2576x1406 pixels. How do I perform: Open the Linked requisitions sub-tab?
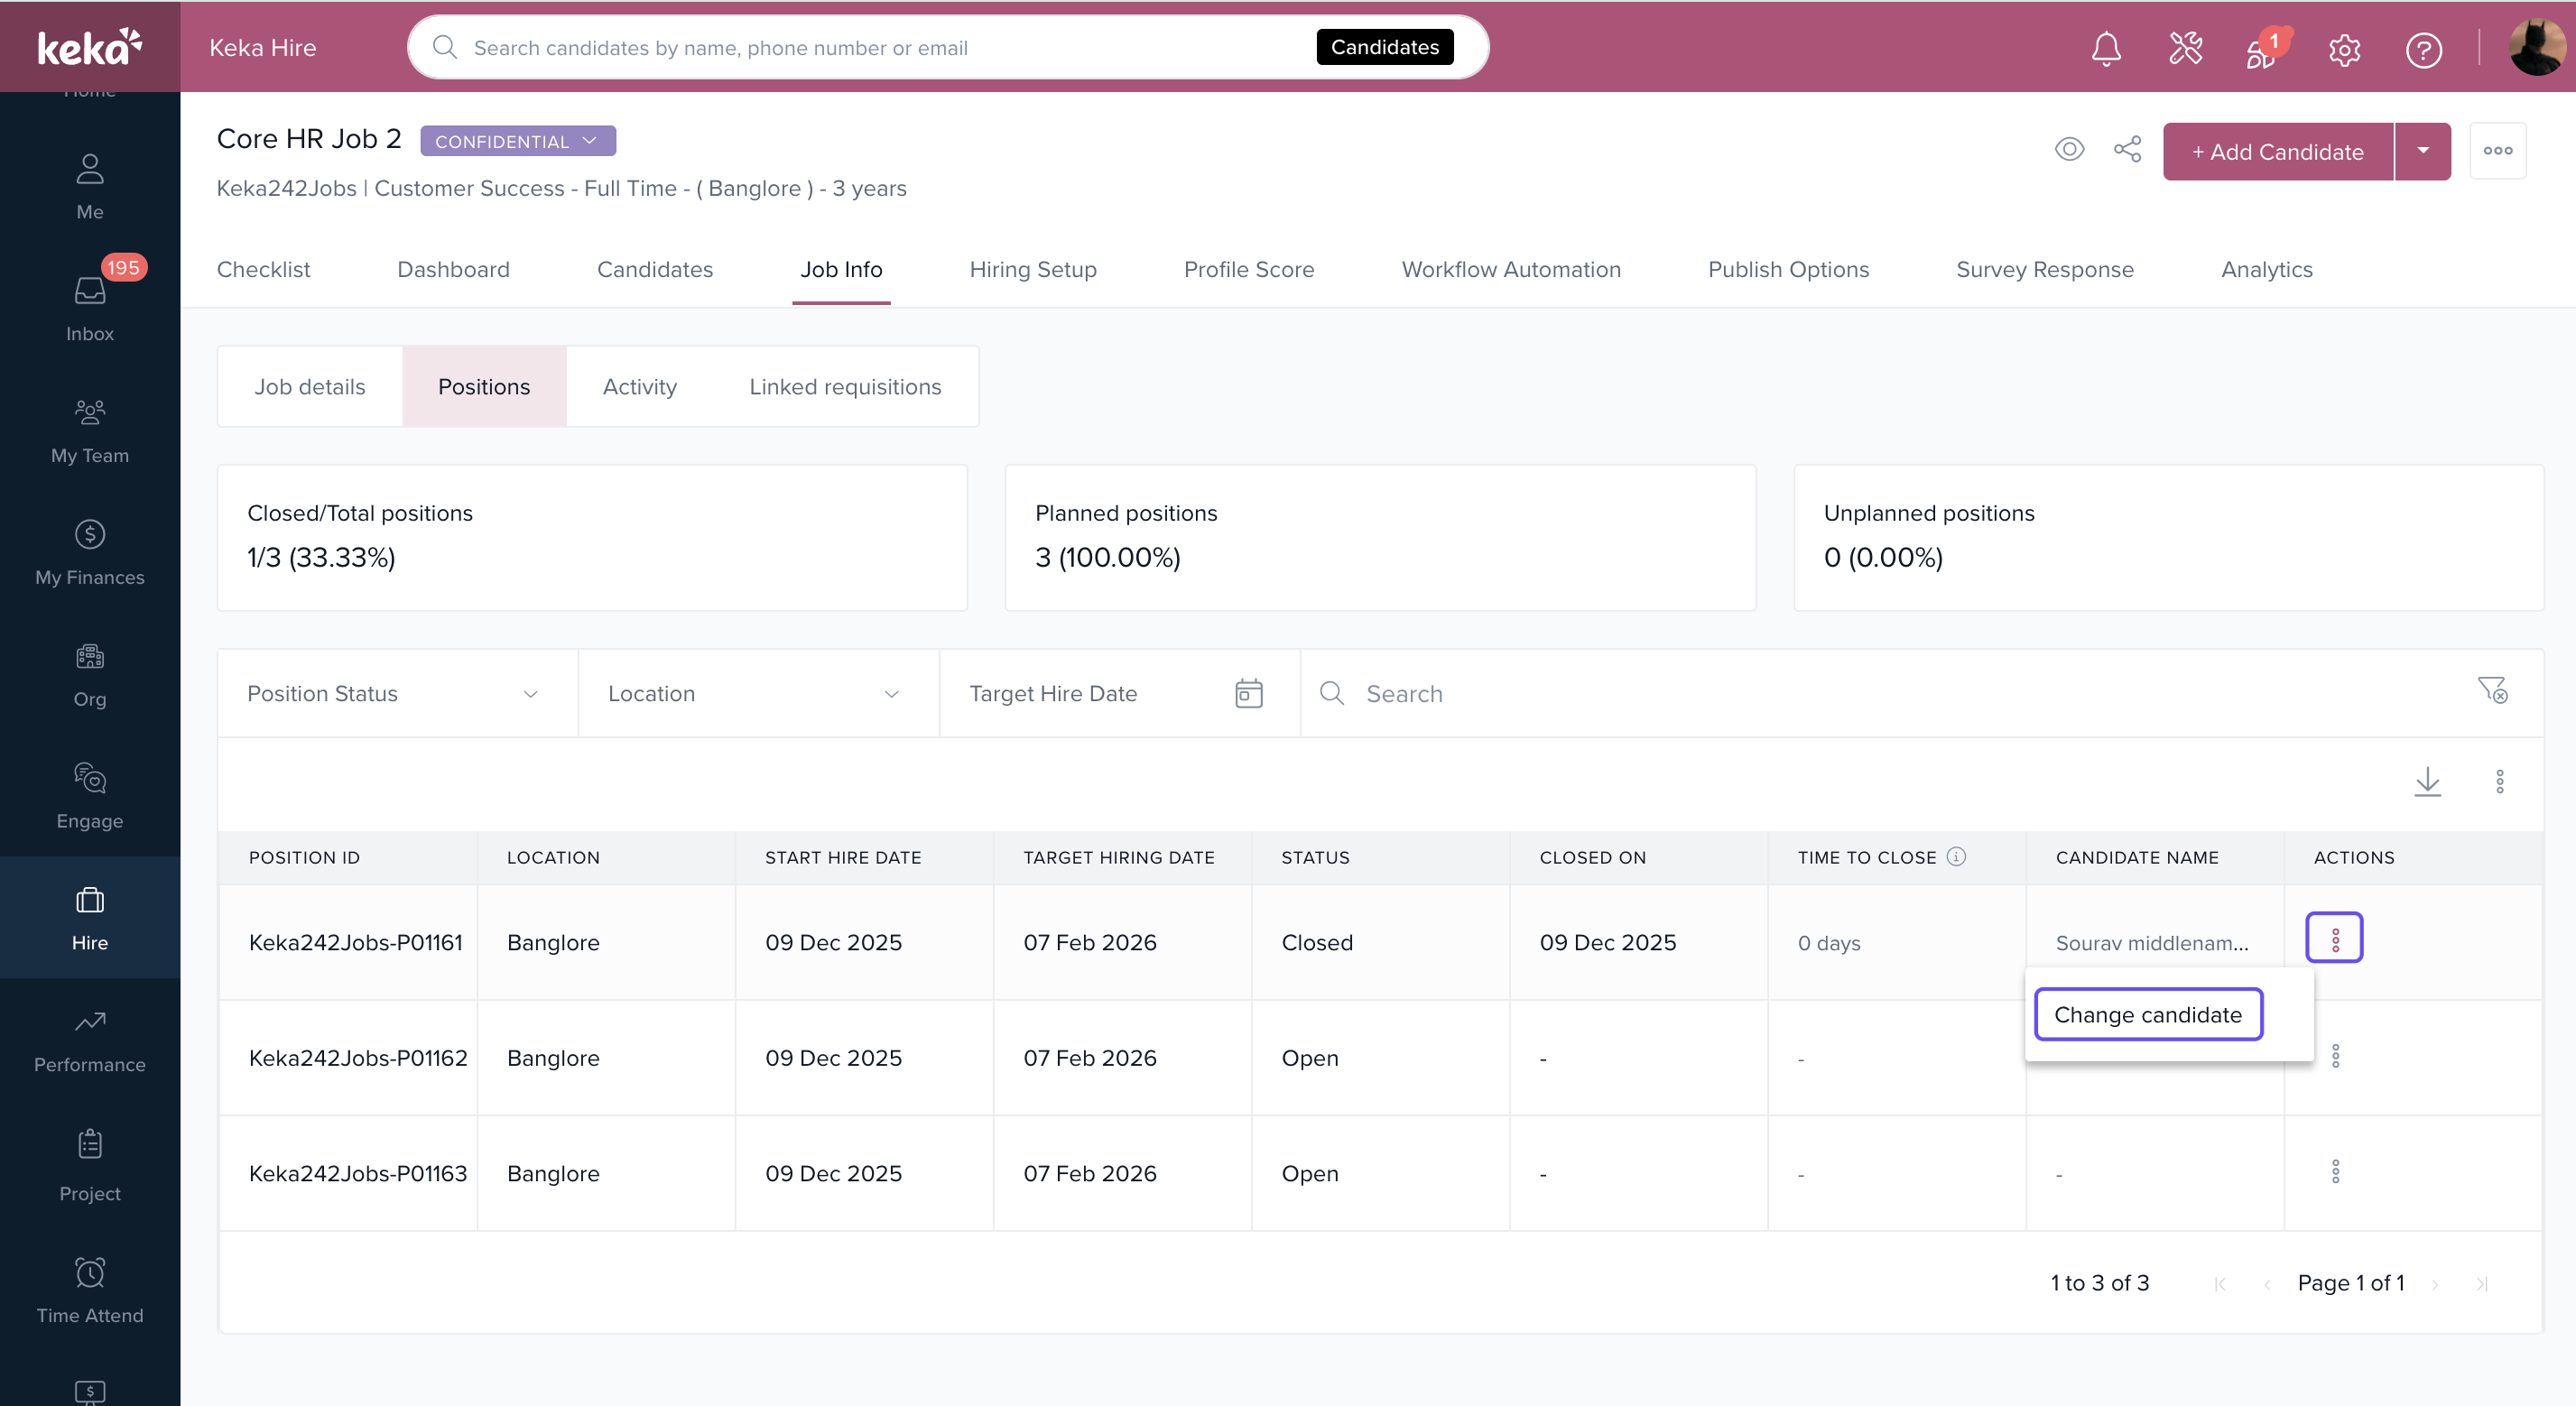click(x=844, y=387)
